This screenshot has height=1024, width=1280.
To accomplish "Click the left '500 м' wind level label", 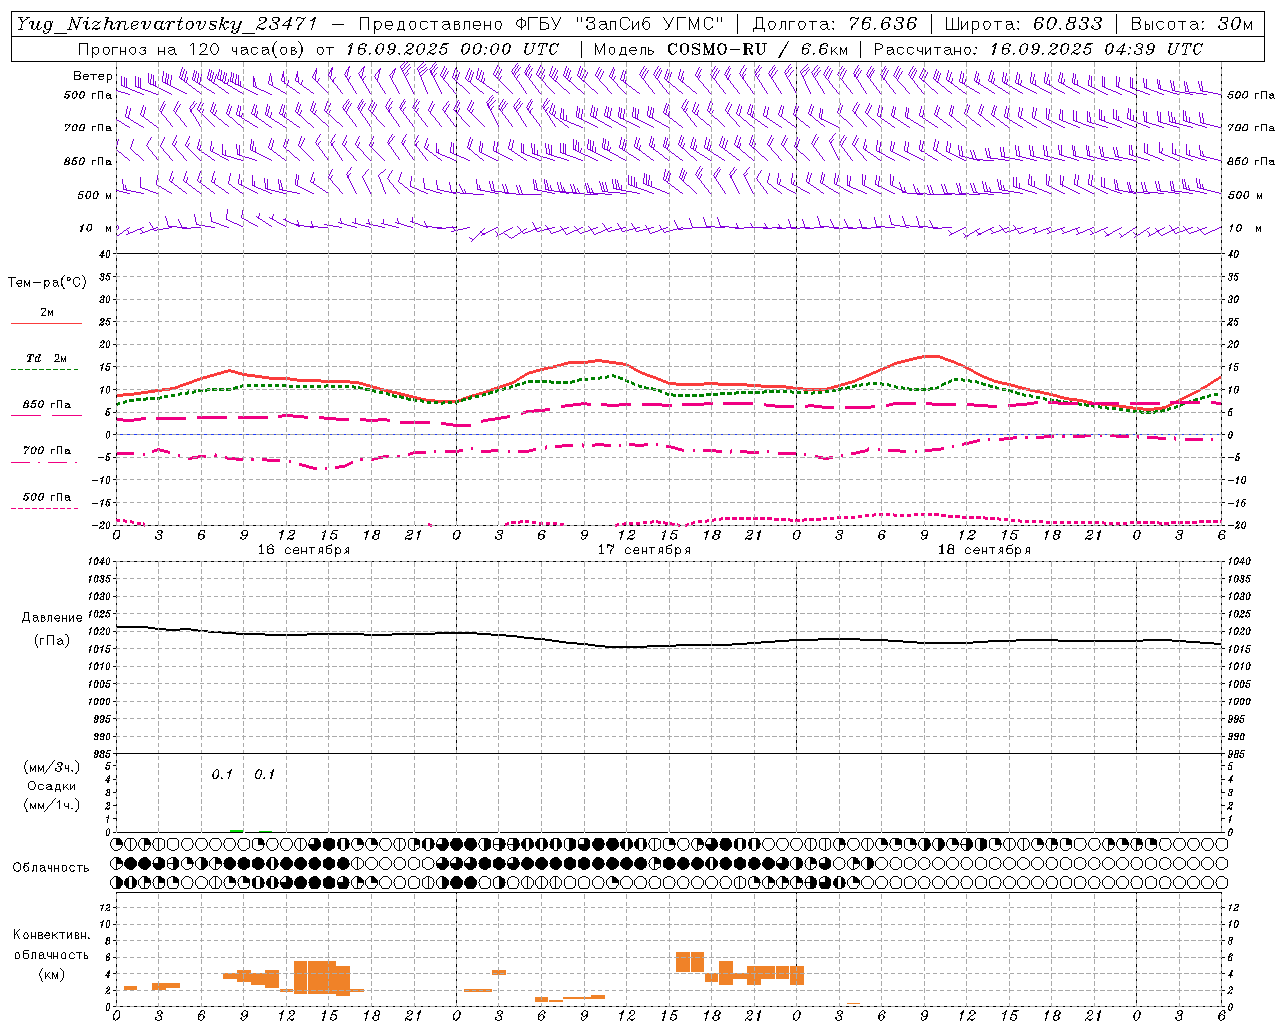I will click(x=95, y=195).
